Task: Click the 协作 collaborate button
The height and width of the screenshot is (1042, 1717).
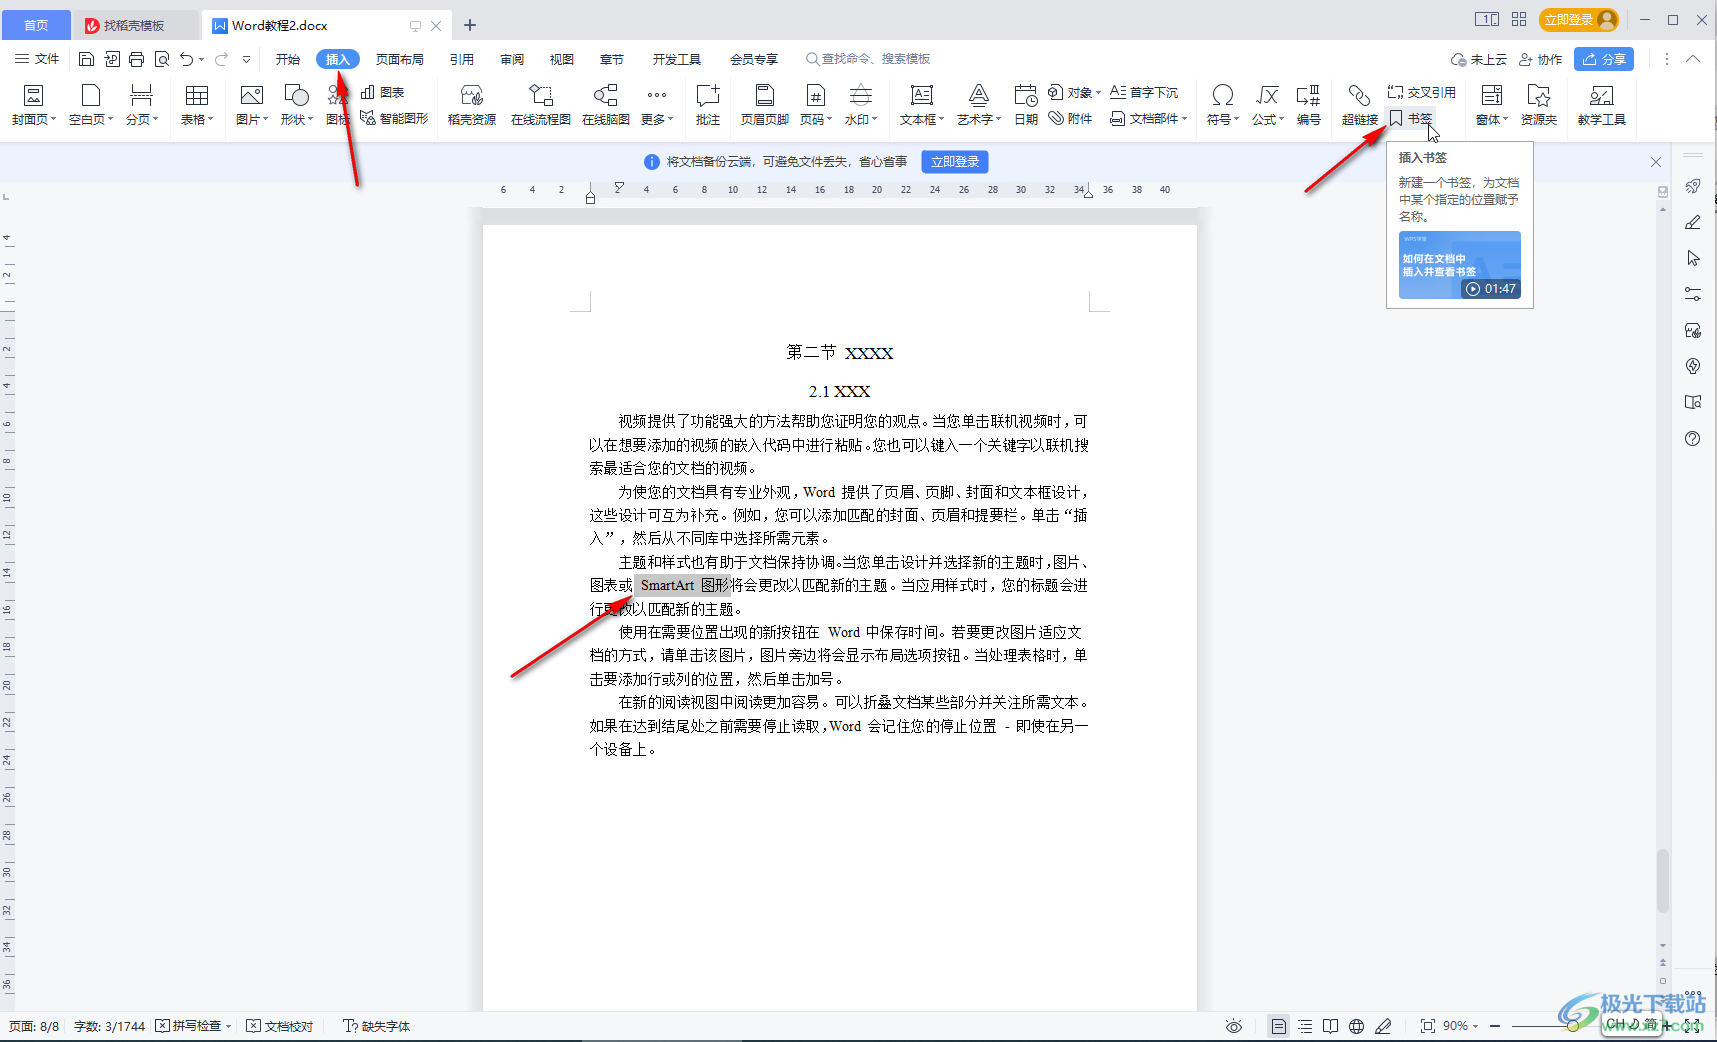Action: 1541,59
